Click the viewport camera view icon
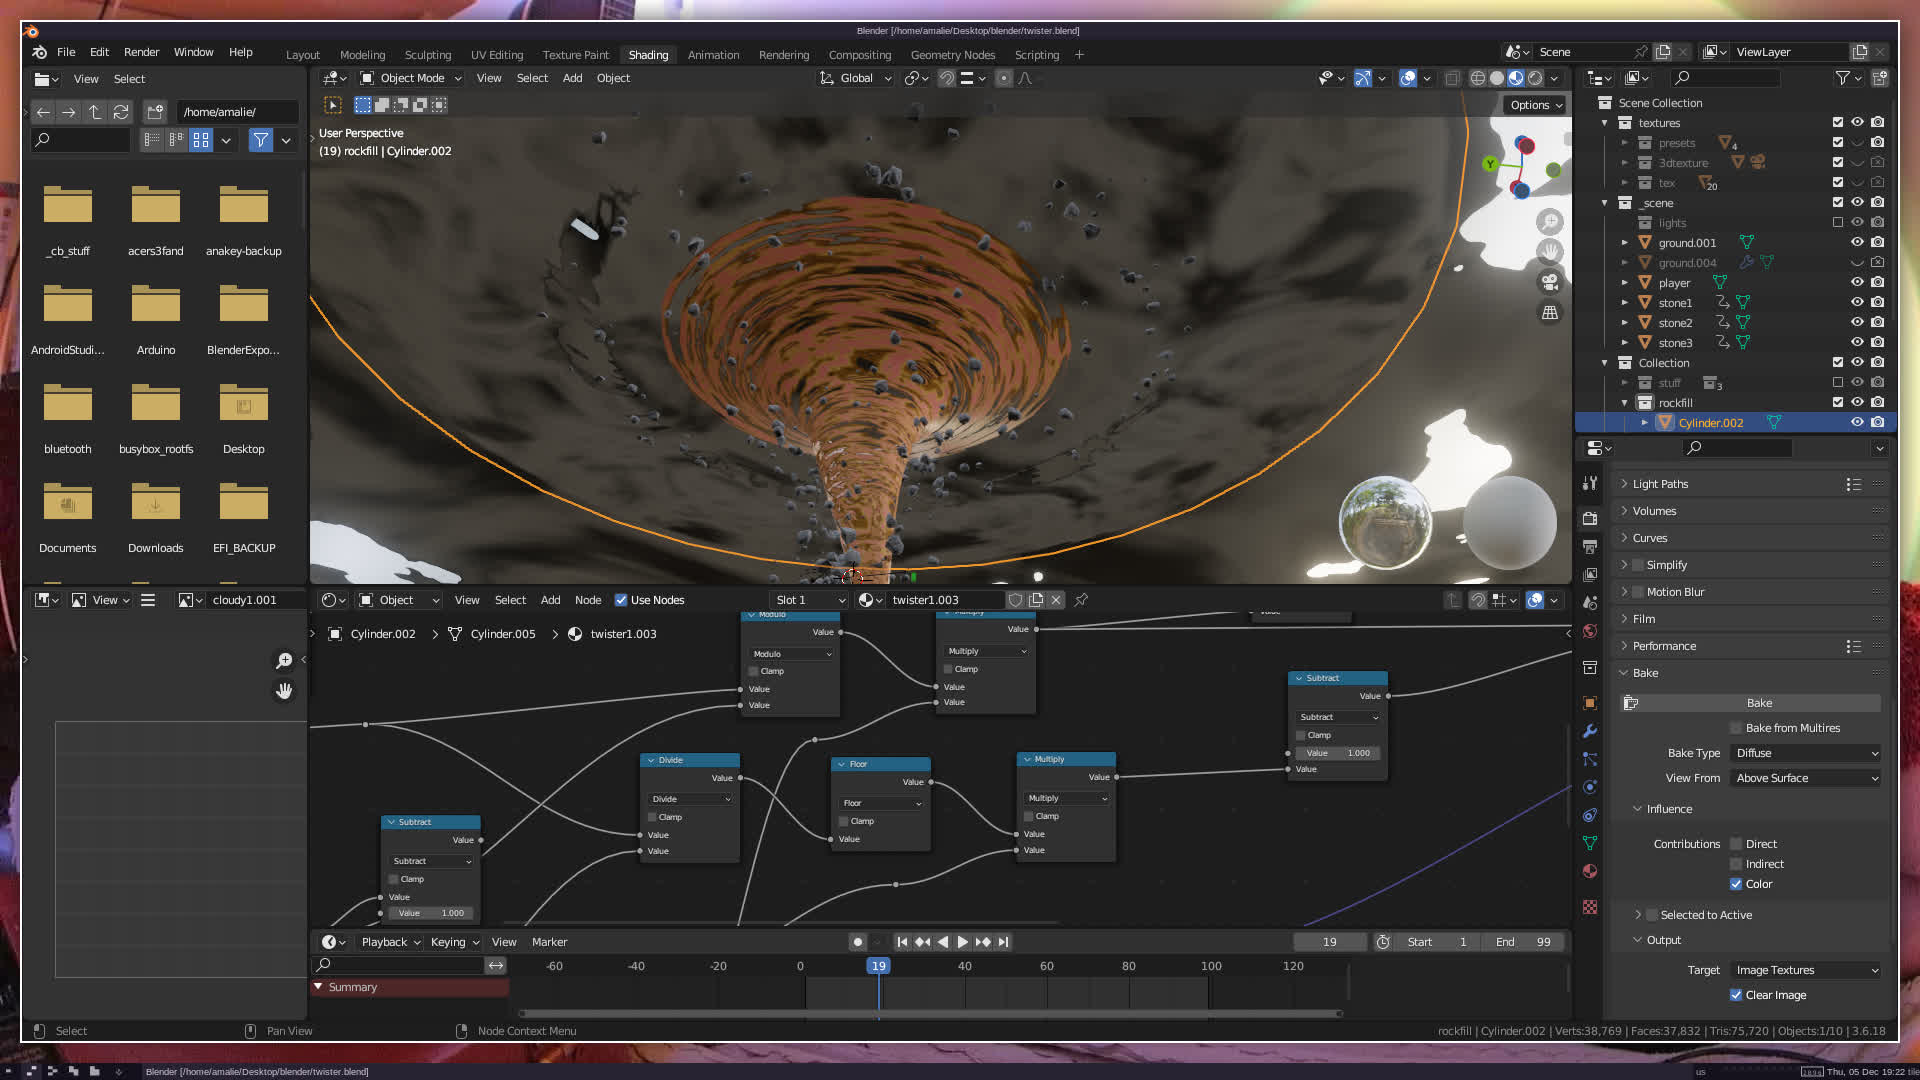The height and width of the screenshot is (1080, 1920). (1550, 282)
